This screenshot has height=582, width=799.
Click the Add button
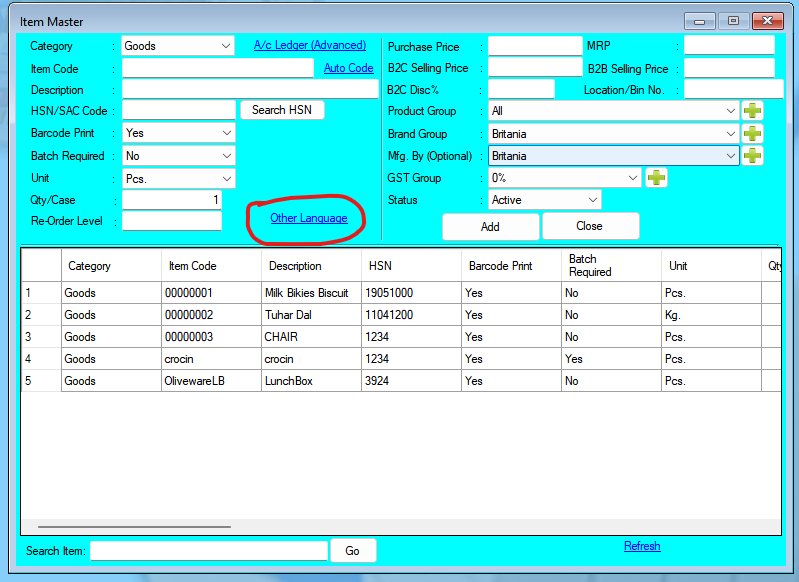(x=490, y=226)
